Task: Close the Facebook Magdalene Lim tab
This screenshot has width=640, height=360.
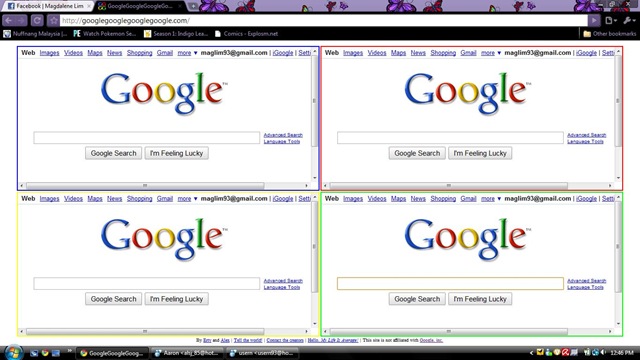Action: pyautogui.click(x=89, y=6)
